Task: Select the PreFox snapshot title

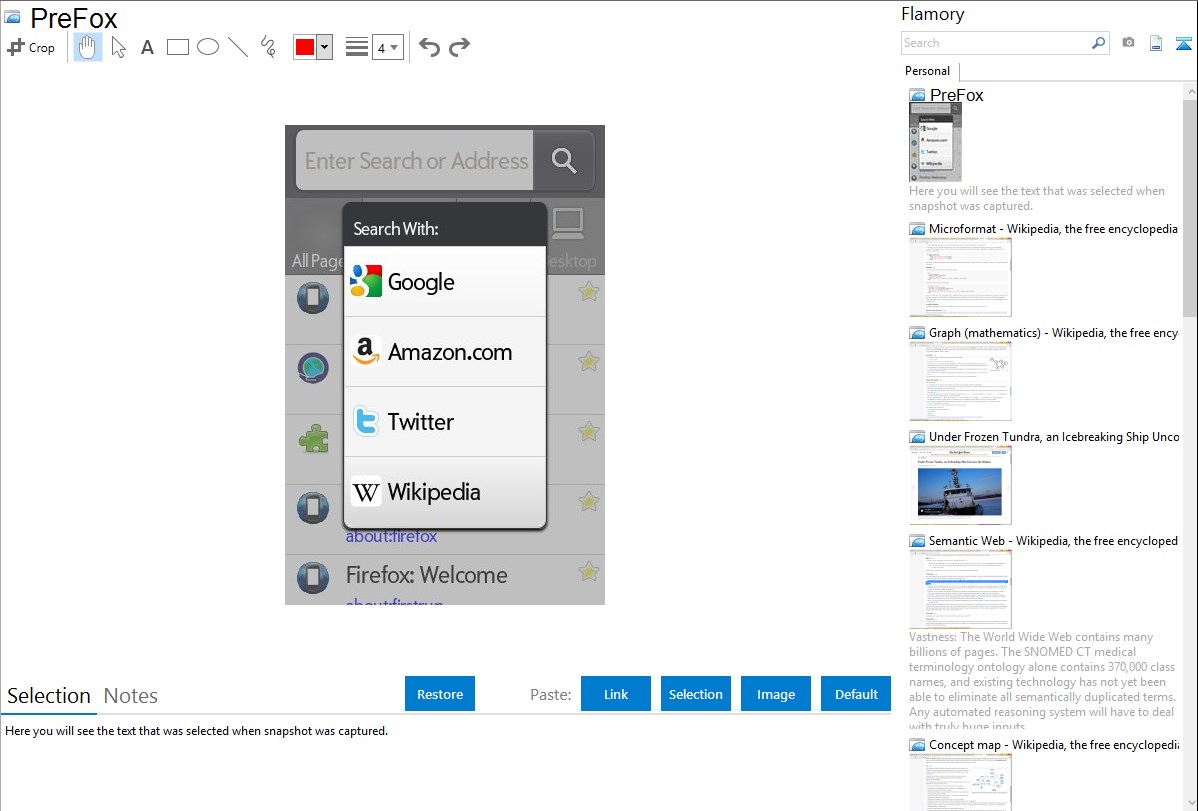Action: tap(957, 95)
